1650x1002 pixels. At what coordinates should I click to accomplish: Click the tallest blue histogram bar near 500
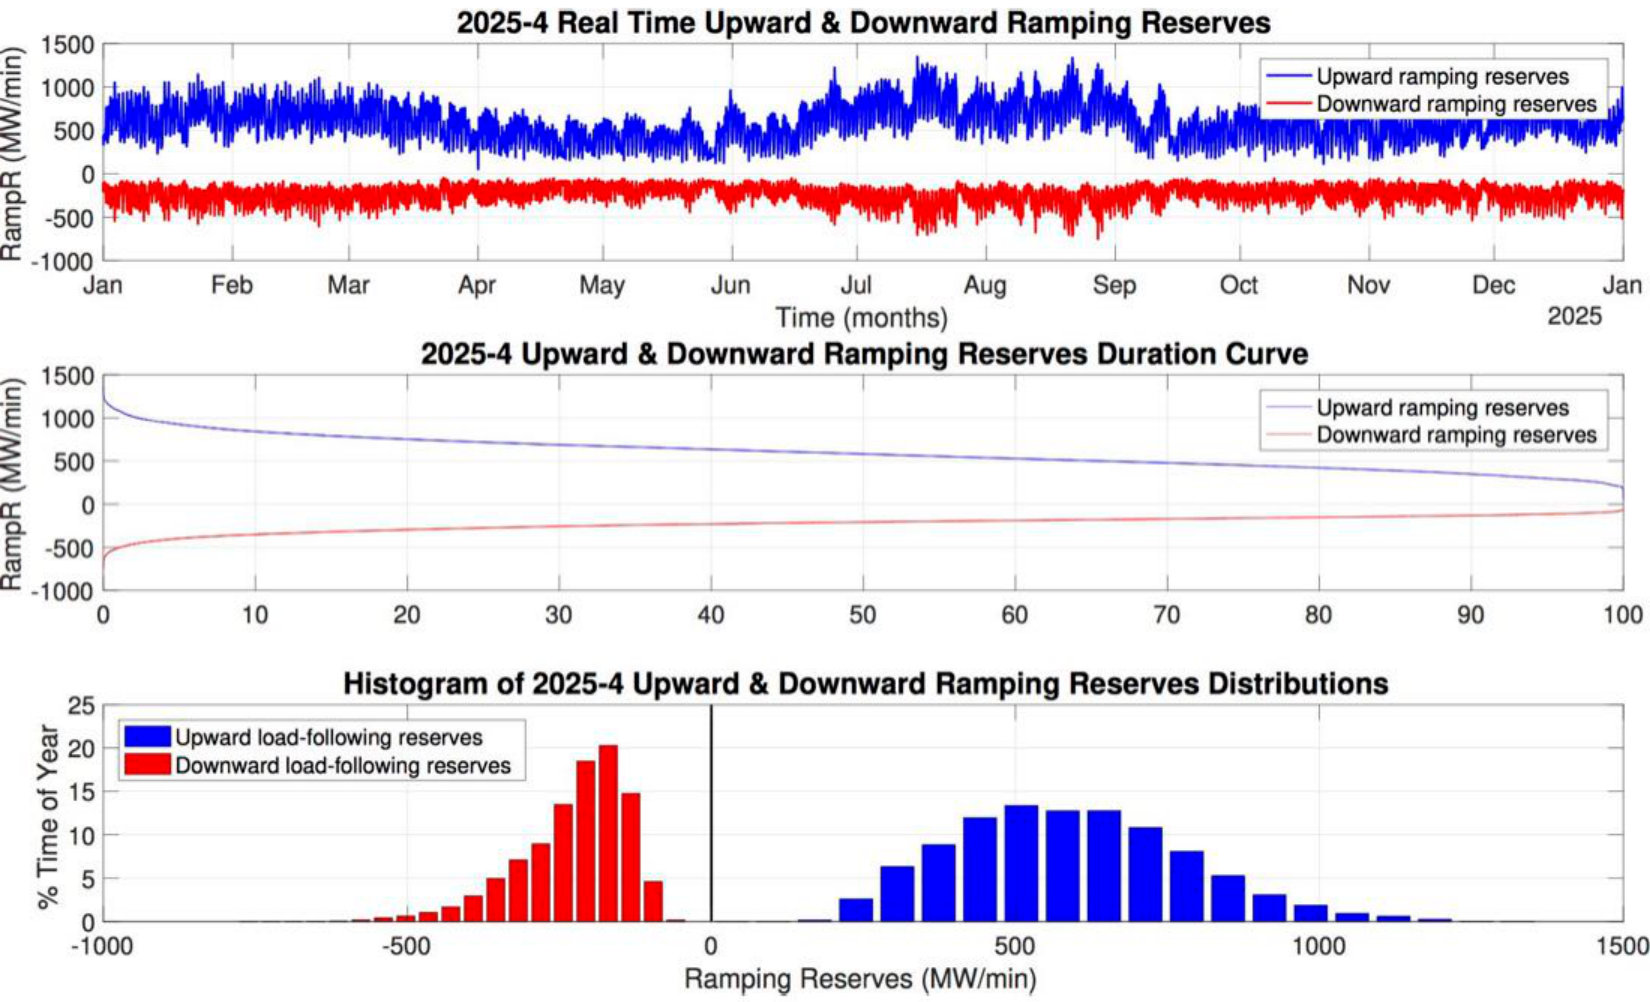[x=1021, y=863]
